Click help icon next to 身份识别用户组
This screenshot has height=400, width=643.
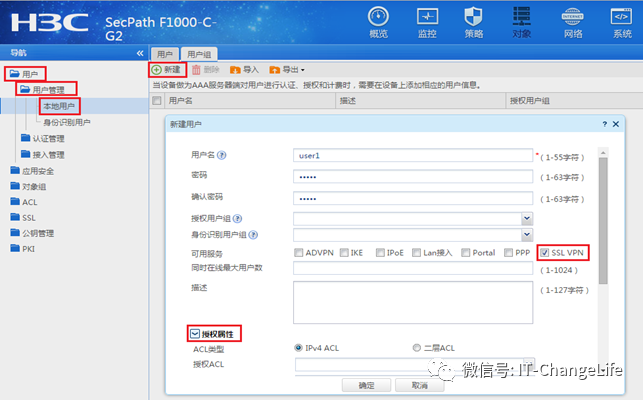click(253, 235)
